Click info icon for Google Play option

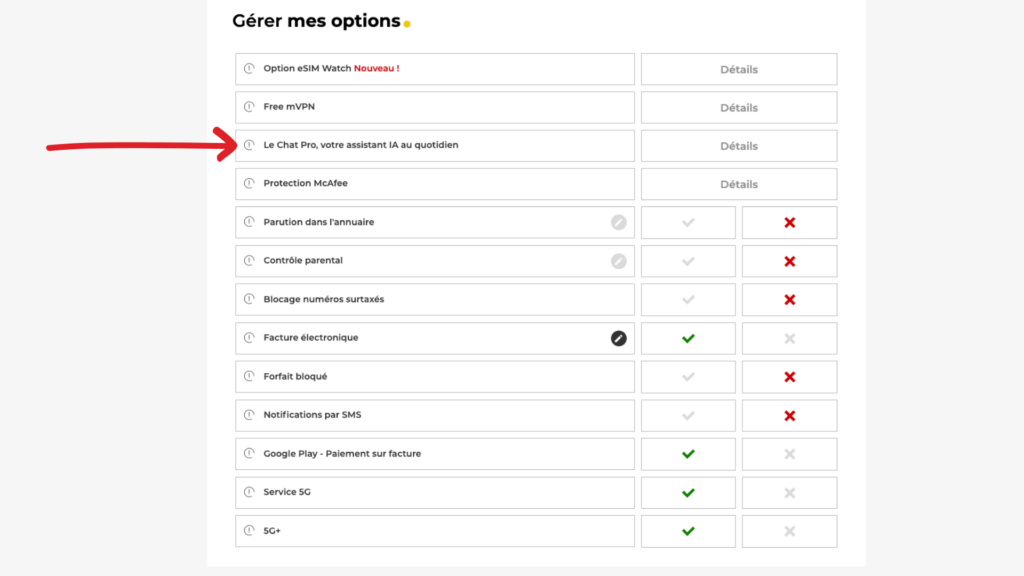coord(249,453)
